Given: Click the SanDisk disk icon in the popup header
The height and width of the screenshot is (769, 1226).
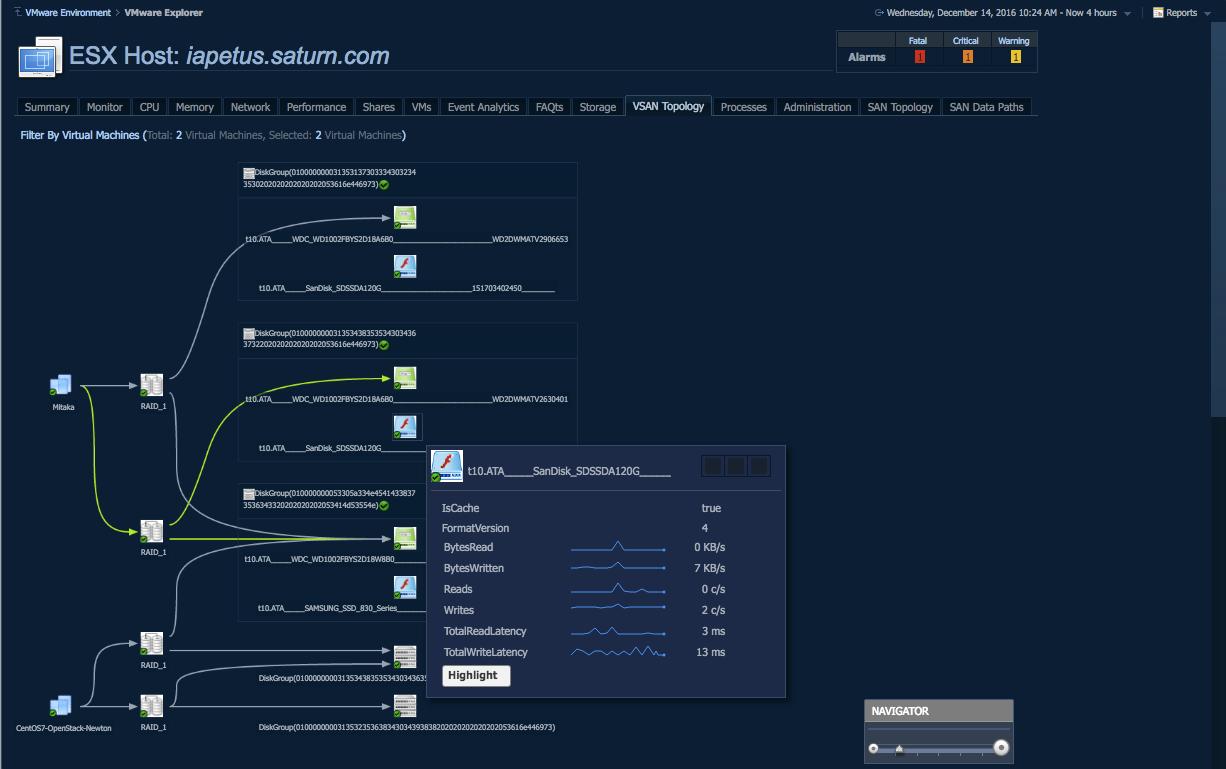Looking at the screenshot, I should (x=446, y=467).
